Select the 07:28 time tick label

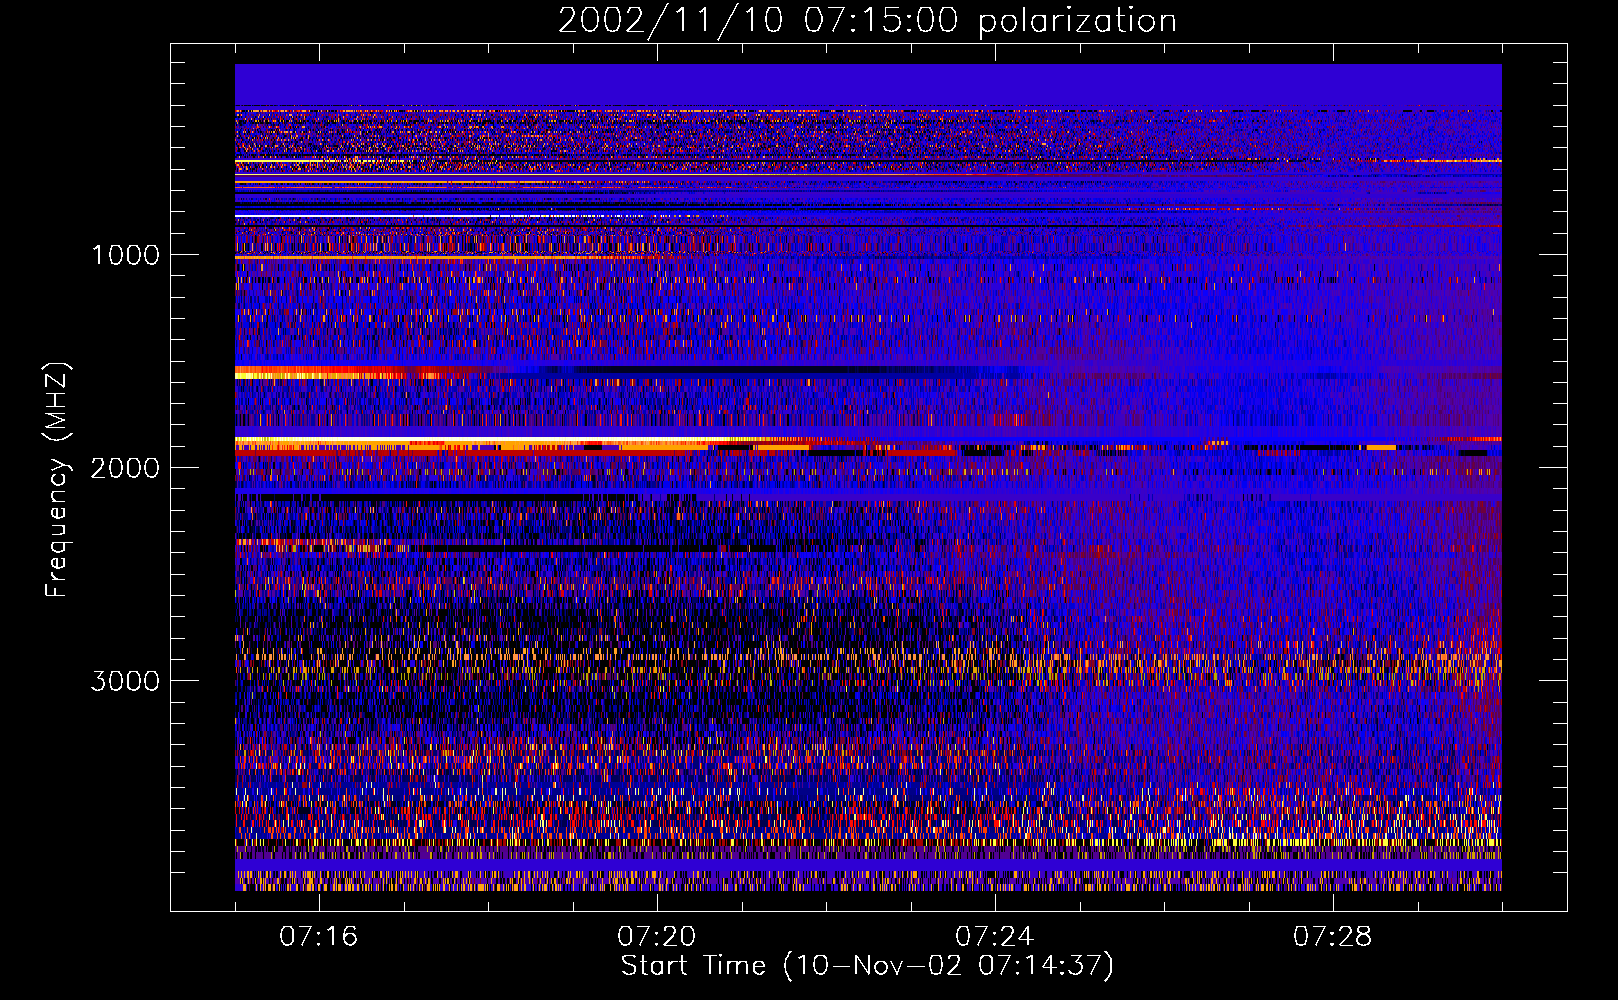click(x=1333, y=937)
